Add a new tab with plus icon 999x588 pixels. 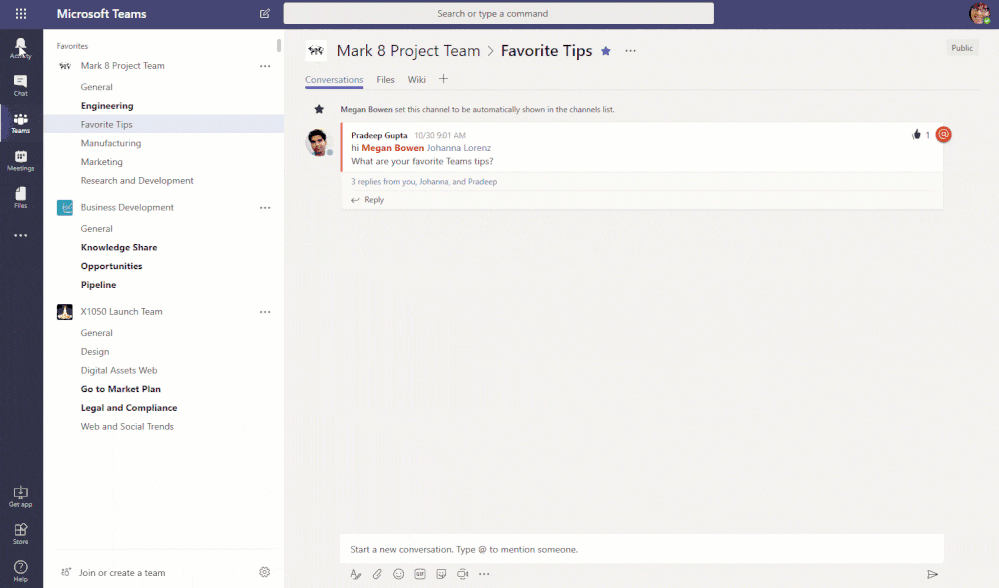(443, 79)
